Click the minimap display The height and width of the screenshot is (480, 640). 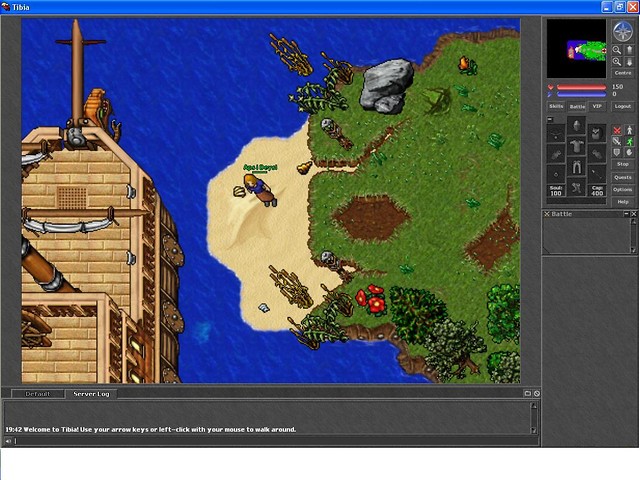(x=576, y=49)
